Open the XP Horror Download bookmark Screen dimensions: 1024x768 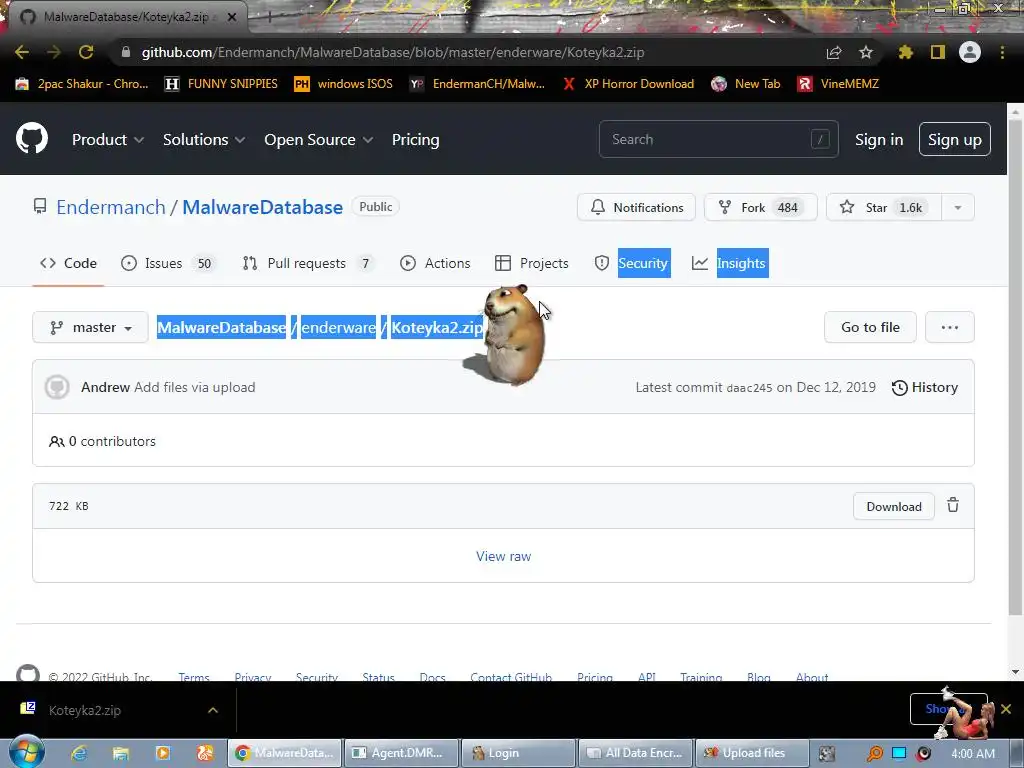[629, 84]
